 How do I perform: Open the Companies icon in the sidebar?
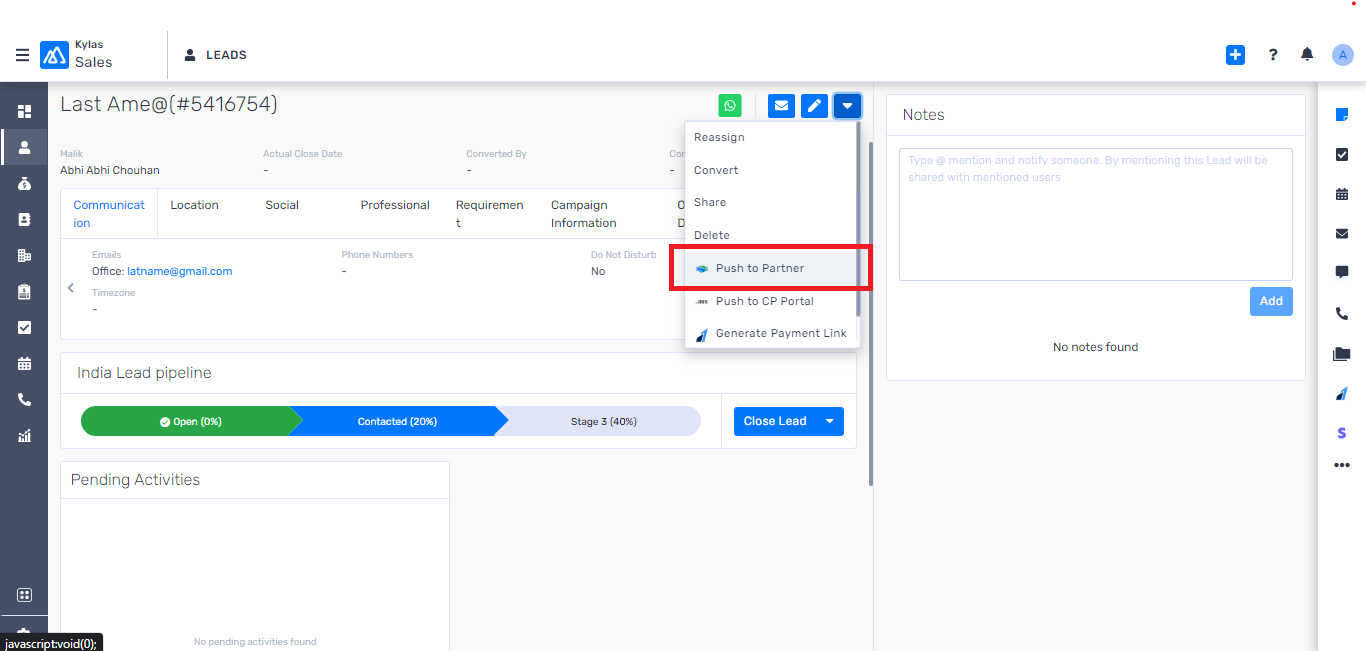tap(24, 255)
